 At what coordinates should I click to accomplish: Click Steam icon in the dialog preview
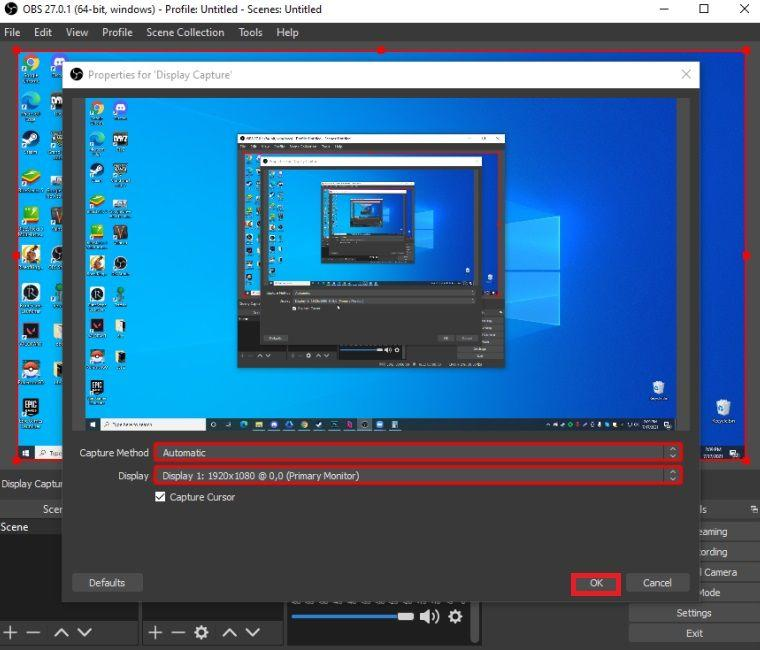pos(97,170)
